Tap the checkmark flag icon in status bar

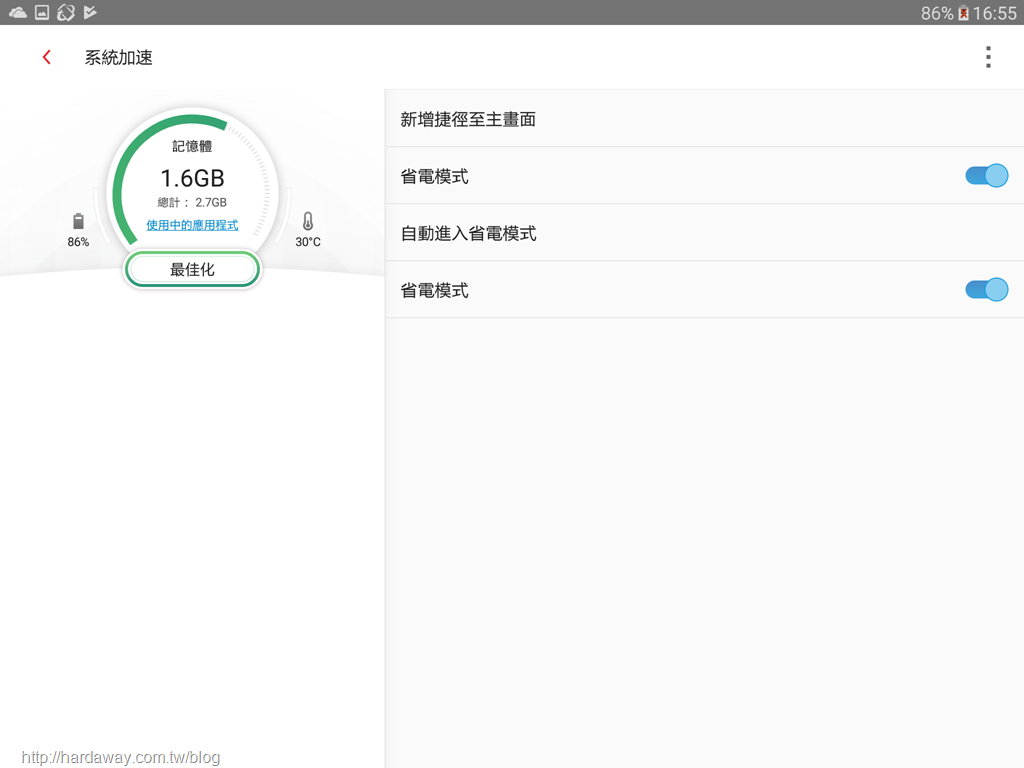(90, 12)
